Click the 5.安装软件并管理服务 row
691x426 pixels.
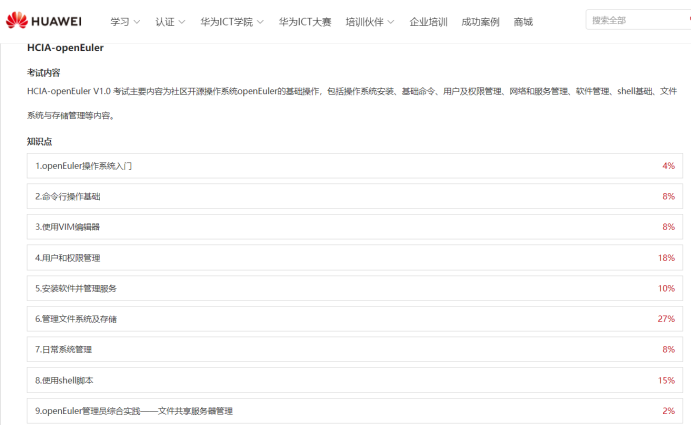pyautogui.click(x=355, y=289)
